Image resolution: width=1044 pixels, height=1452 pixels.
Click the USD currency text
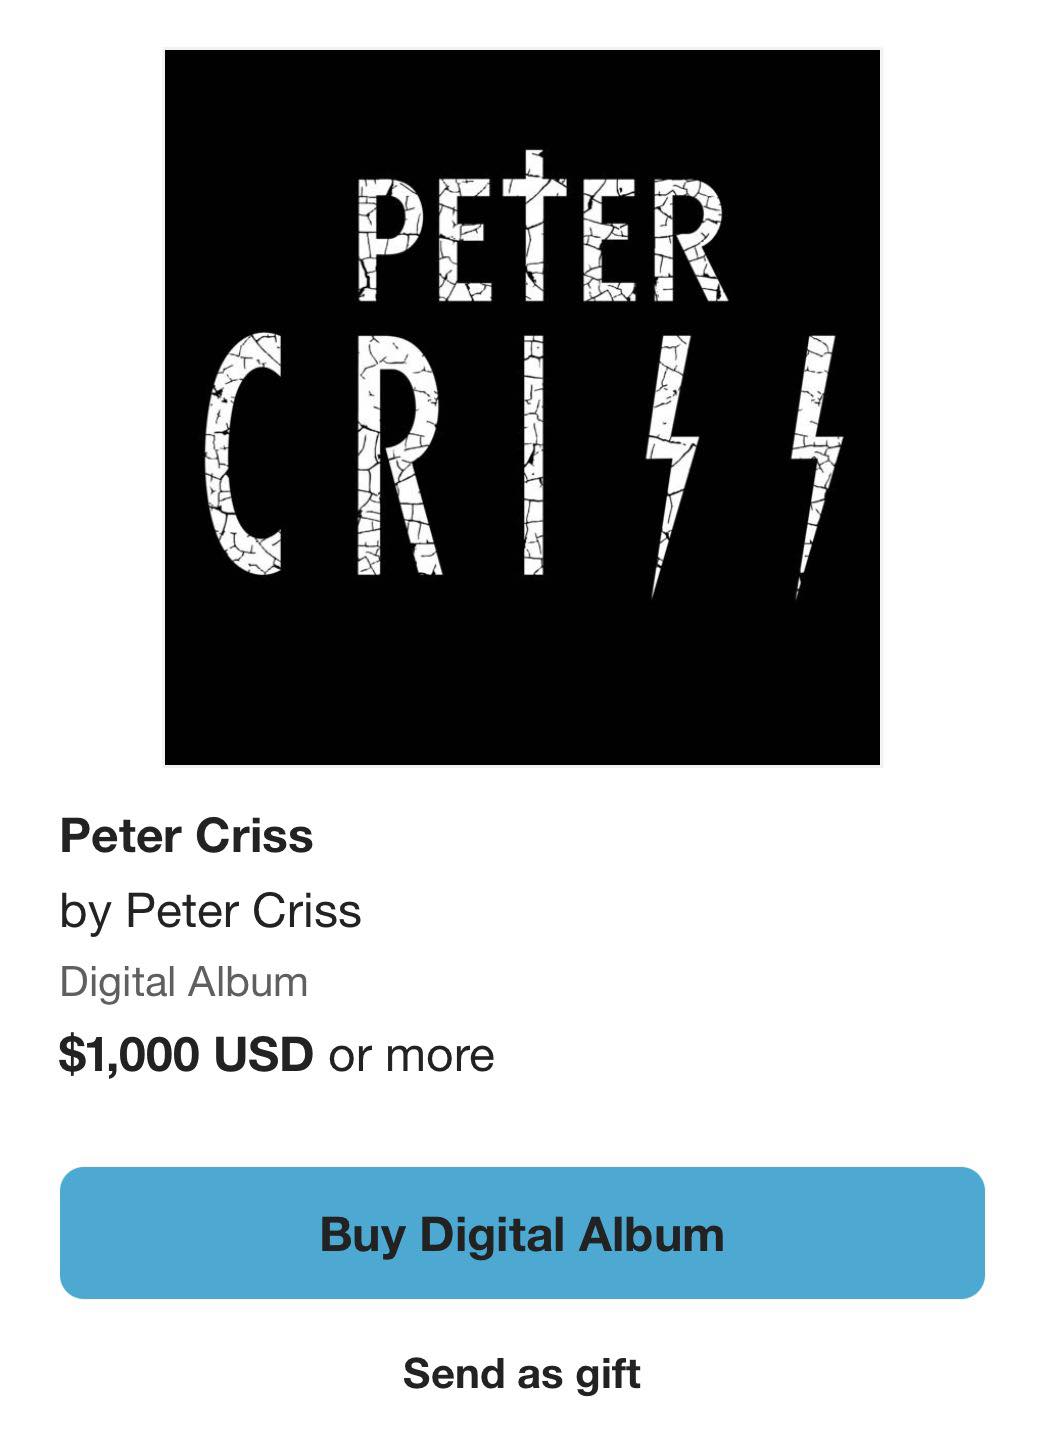[x=264, y=1055]
